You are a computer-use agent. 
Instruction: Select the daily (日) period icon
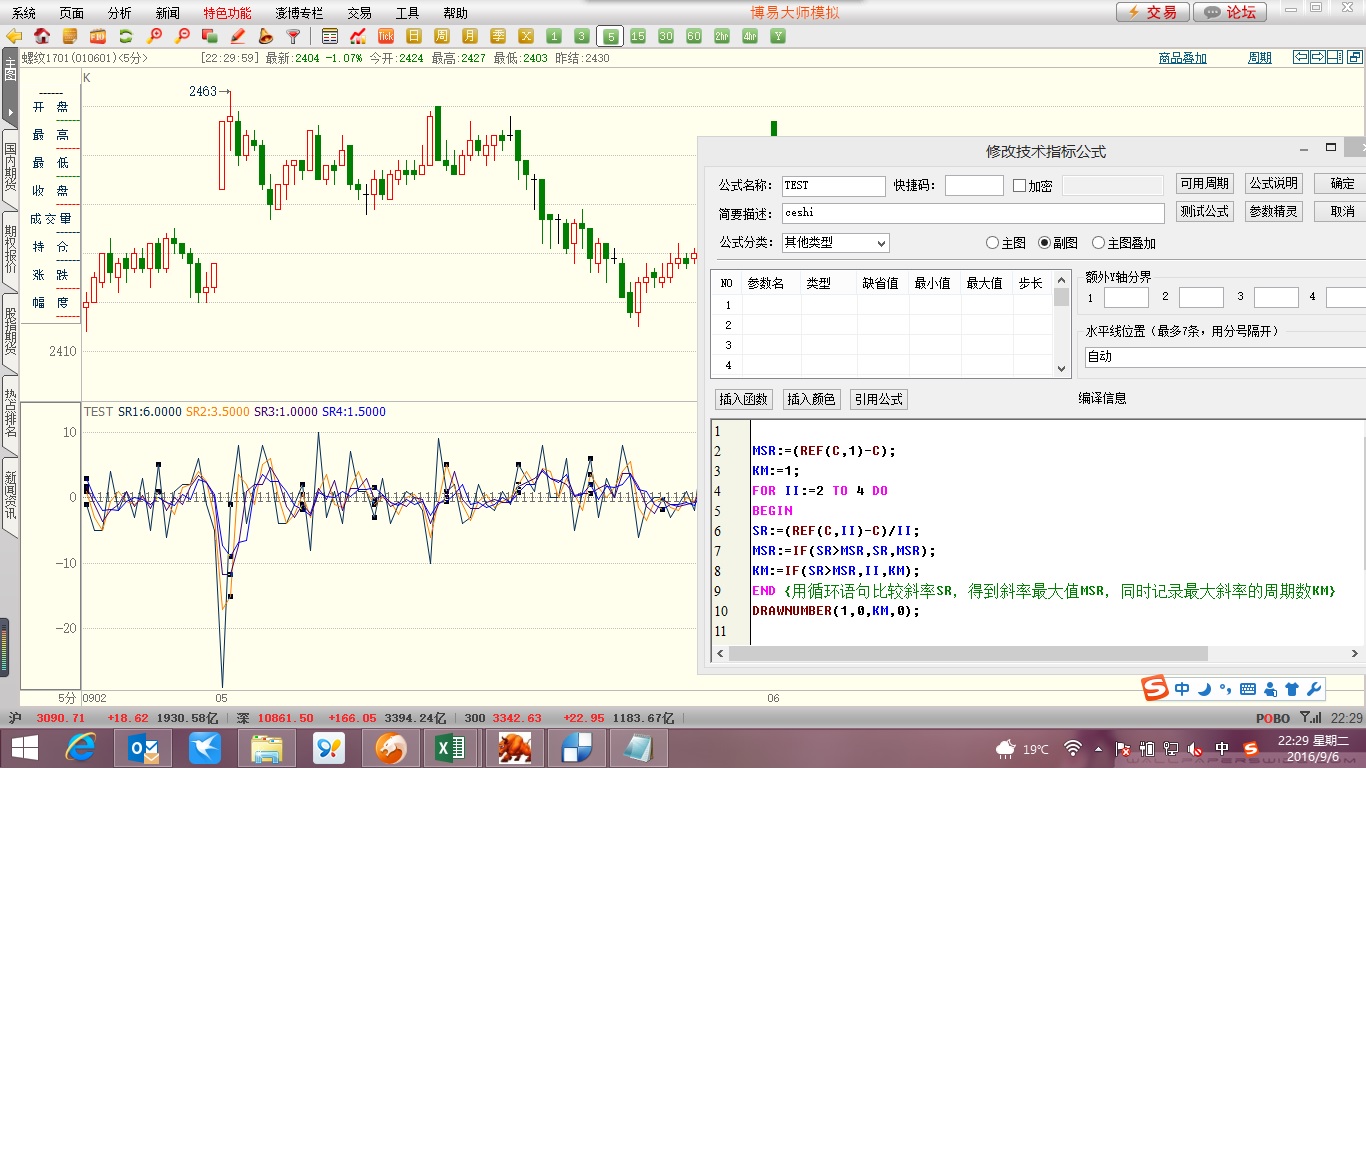[x=414, y=36]
